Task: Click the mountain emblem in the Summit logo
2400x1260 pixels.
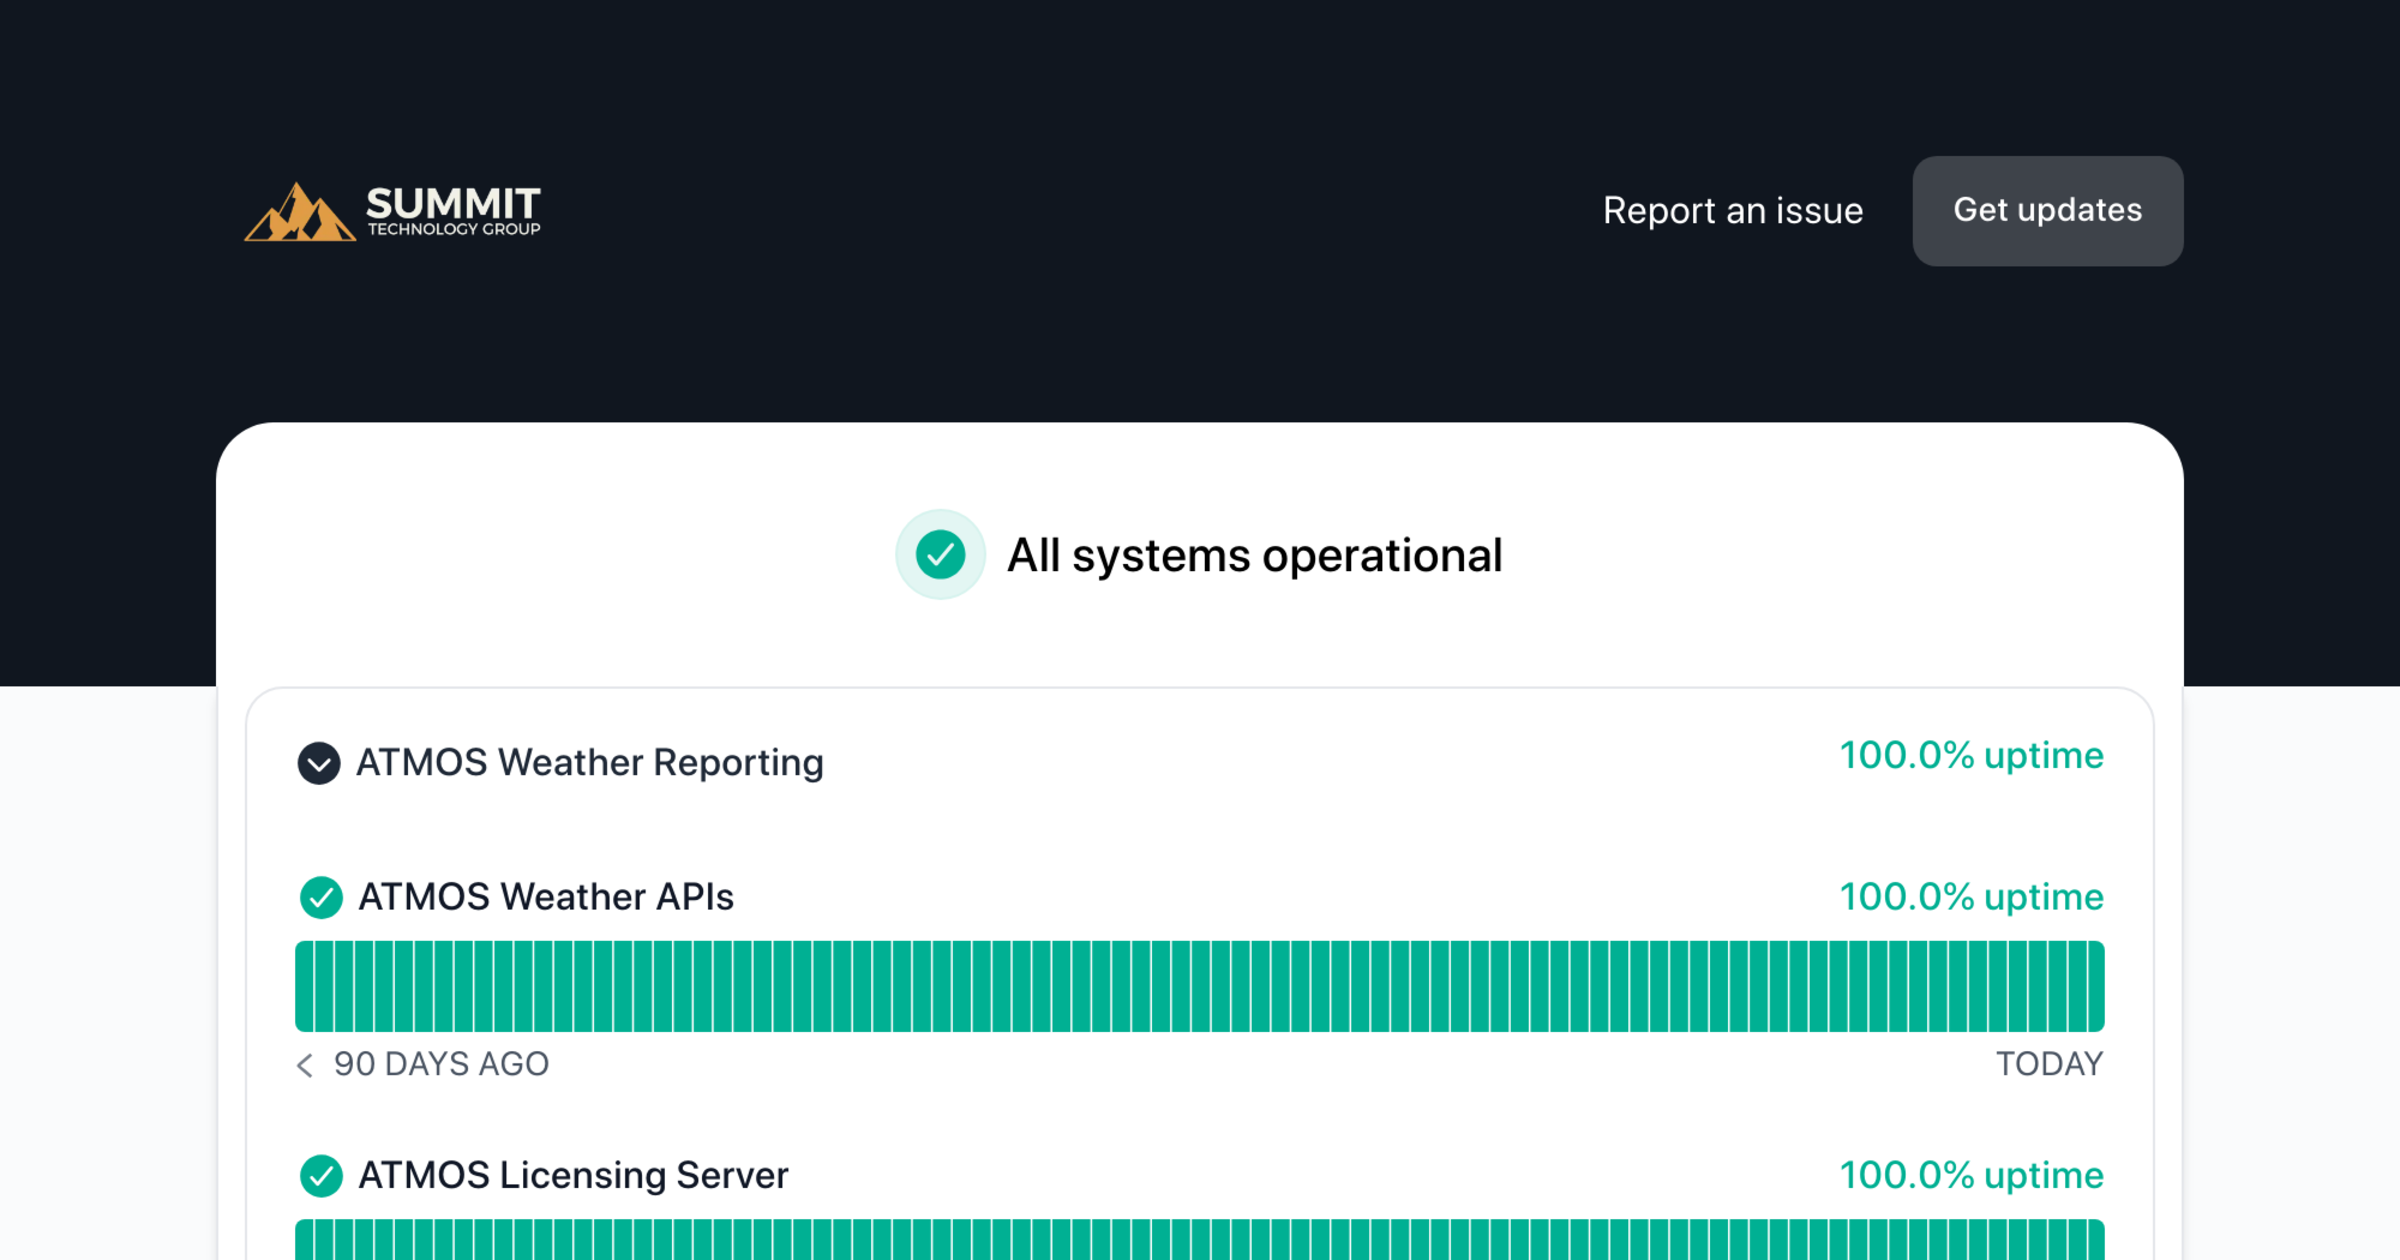Action: point(299,213)
